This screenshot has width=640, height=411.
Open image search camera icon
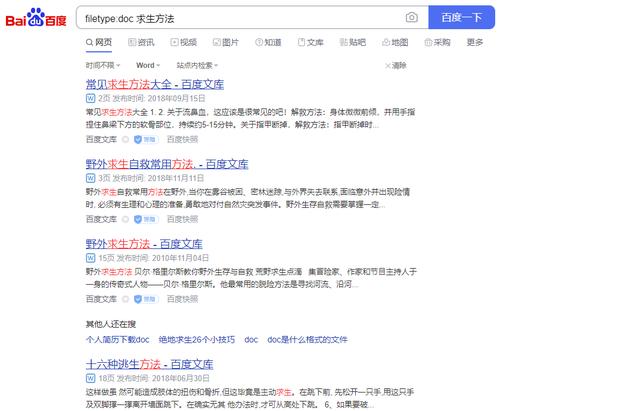coord(411,18)
